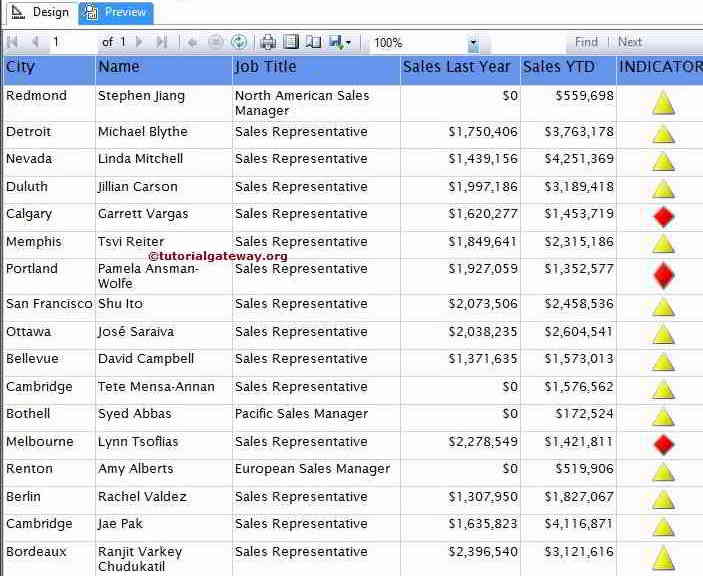Click the yellow triangle indicator for Redmond
This screenshot has height=576, width=703.
663,103
